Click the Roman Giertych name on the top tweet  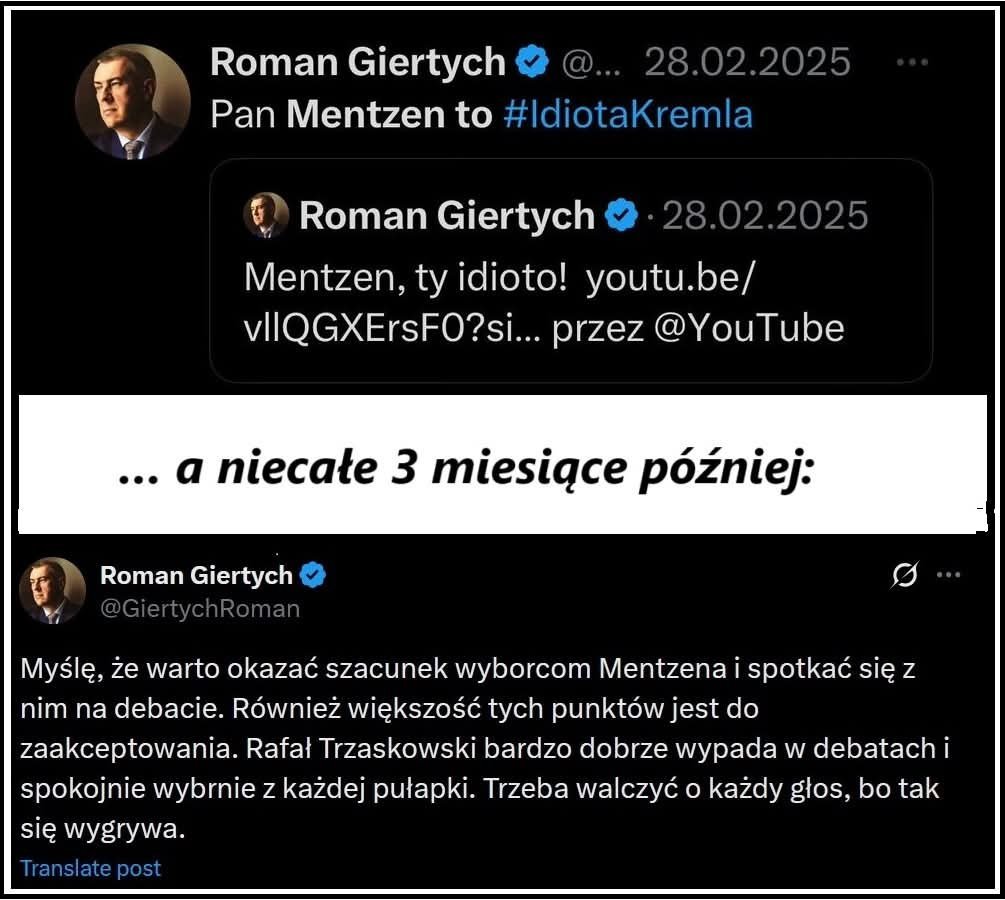coord(358,63)
